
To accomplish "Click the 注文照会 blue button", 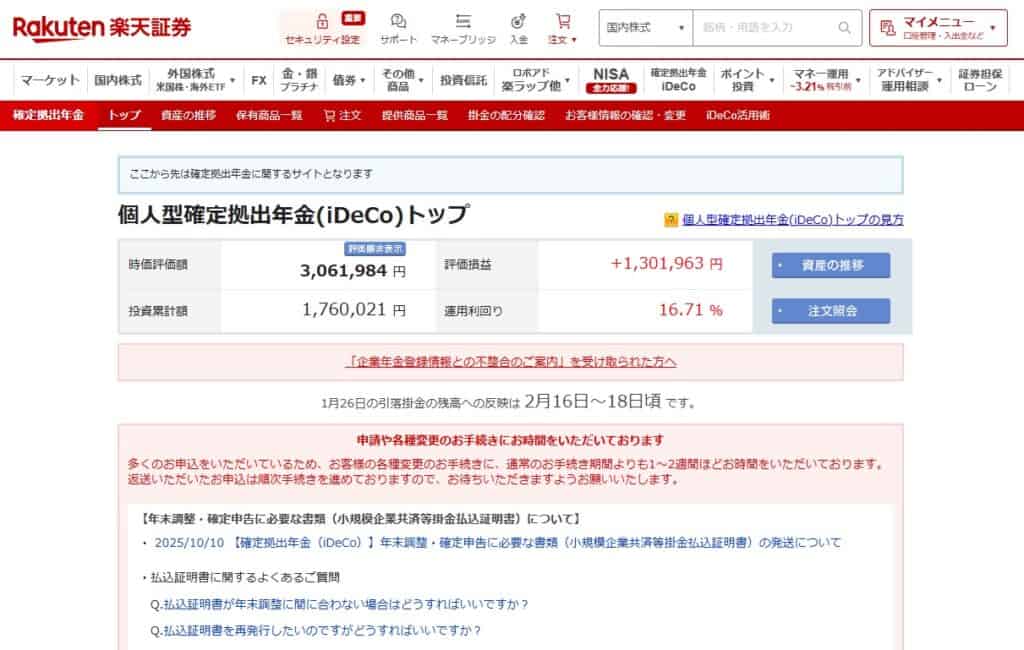I will pyautogui.click(x=829, y=312).
